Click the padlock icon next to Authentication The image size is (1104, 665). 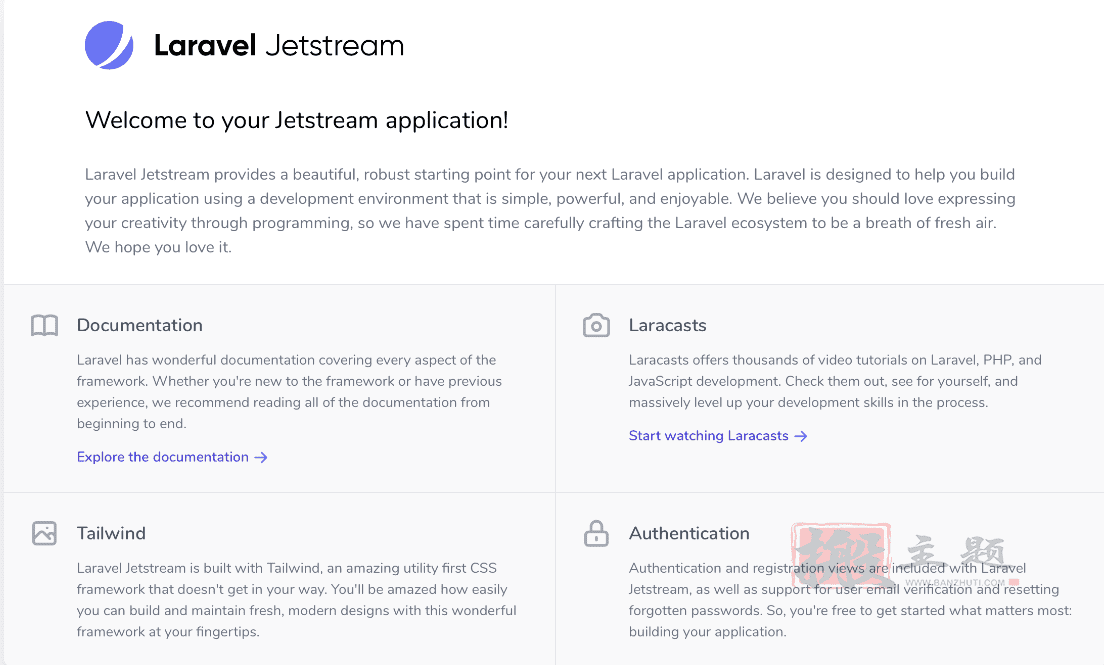[x=596, y=533]
